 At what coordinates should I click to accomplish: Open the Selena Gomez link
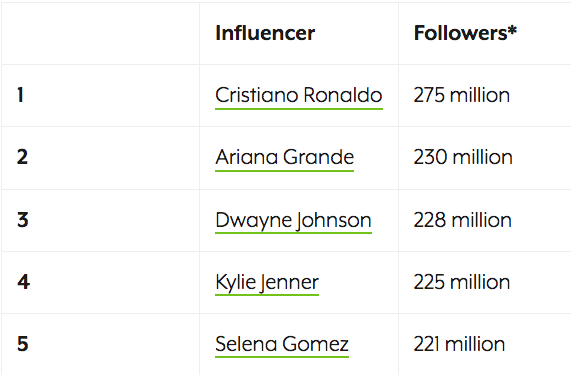[x=282, y=344]
